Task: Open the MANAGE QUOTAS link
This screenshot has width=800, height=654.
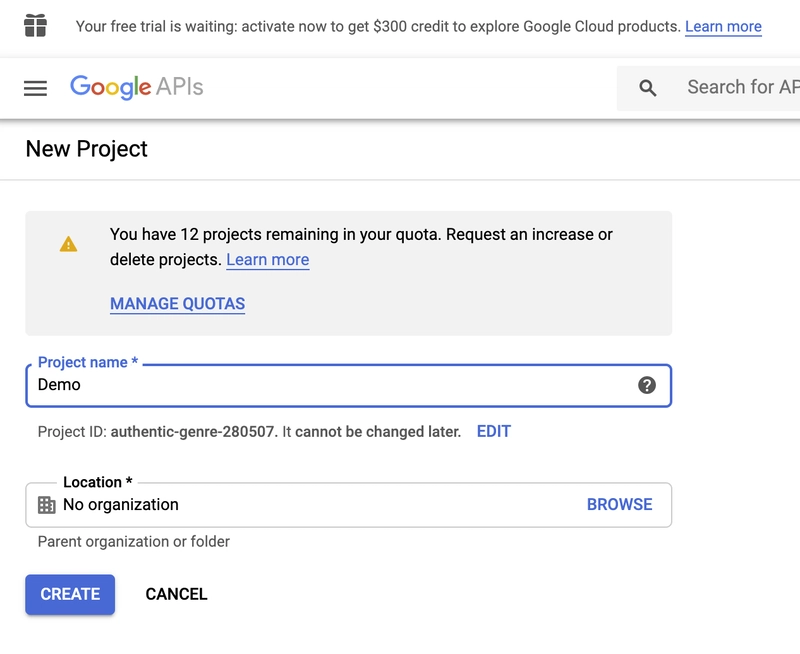Action: point(177,304)
